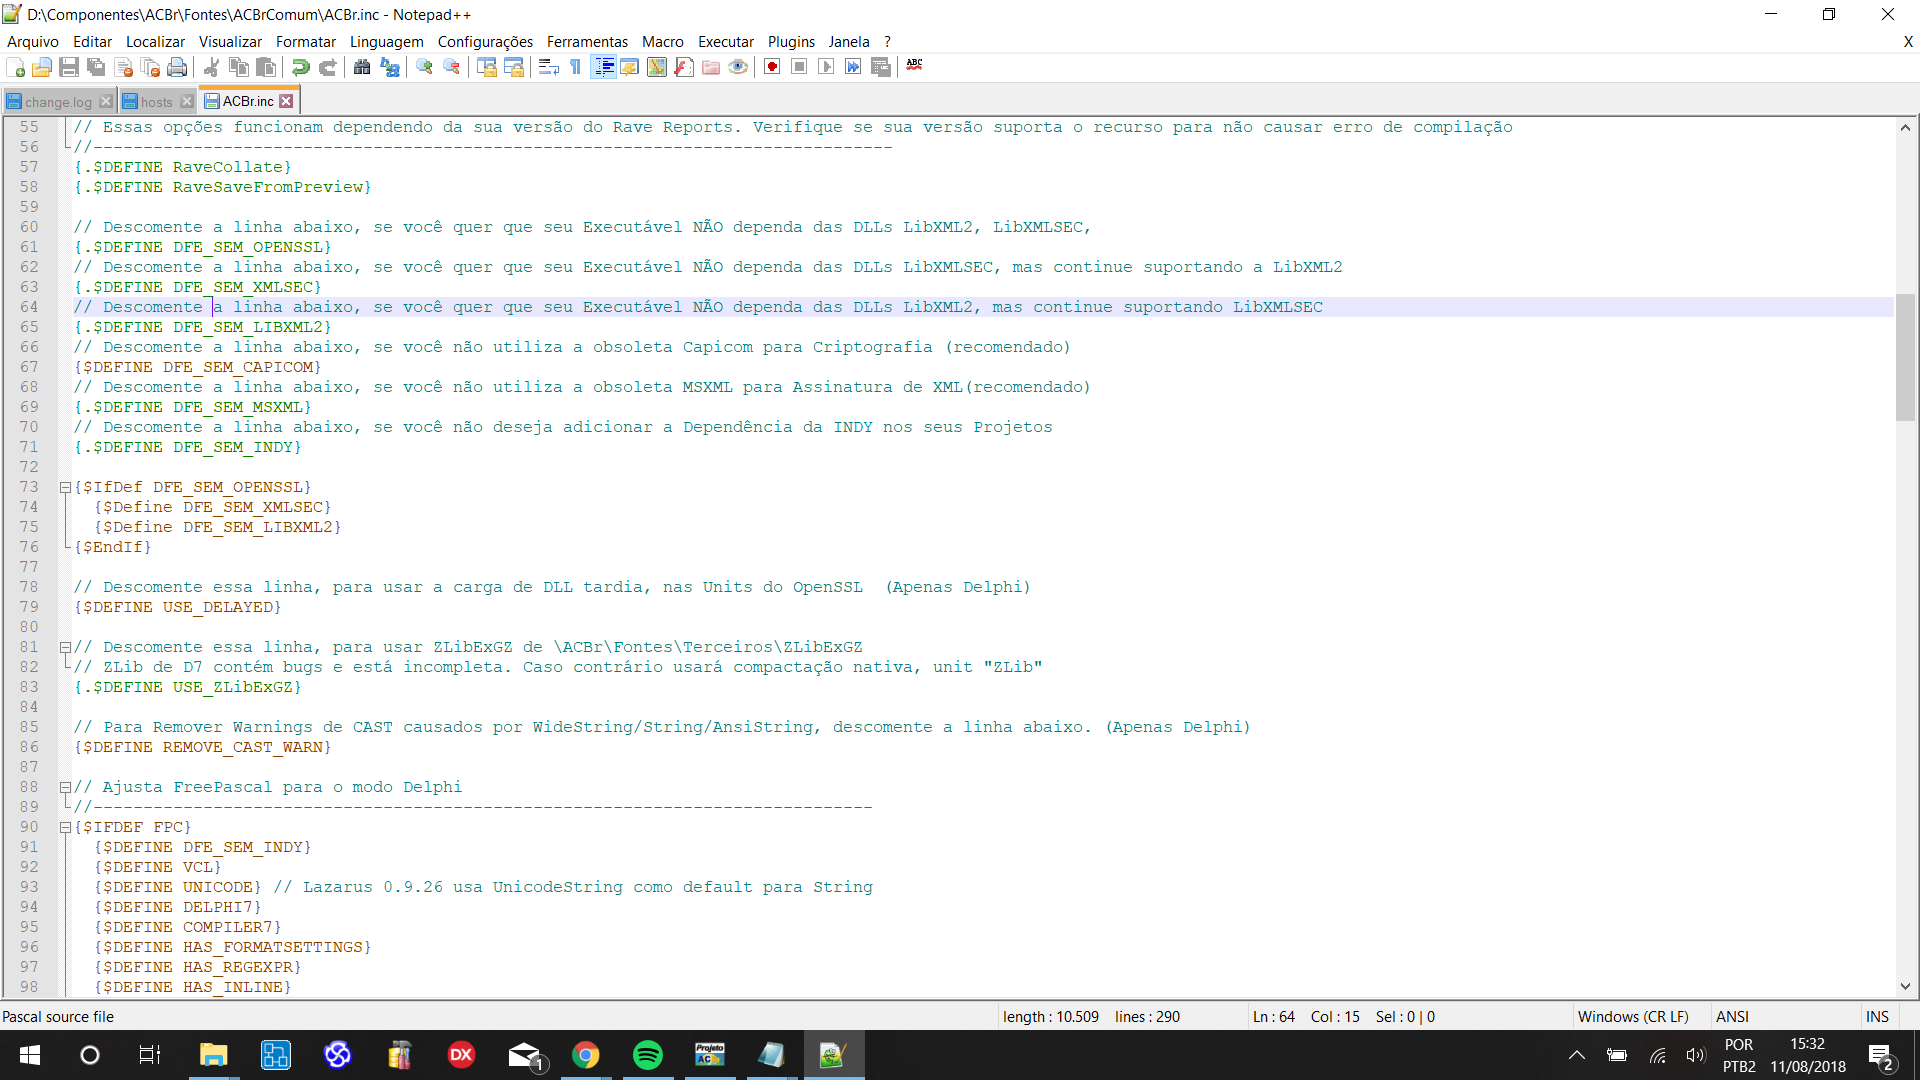Open the Executar menu
Viewport: 1920px width, 1080px height.
(725, 42)
